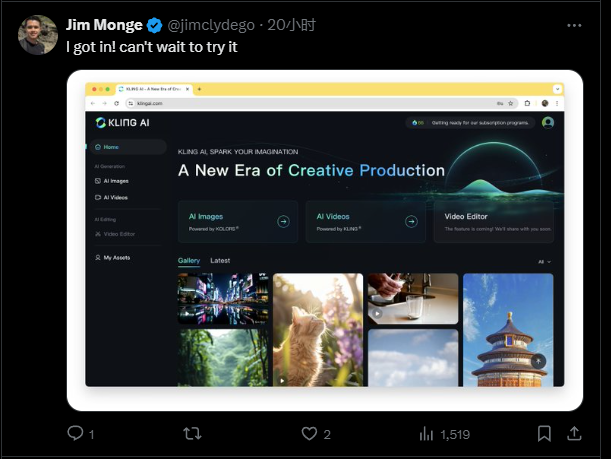This screenshot has height=459, width=611.
Task: Click the retweet icon
Action: point(193,433)
